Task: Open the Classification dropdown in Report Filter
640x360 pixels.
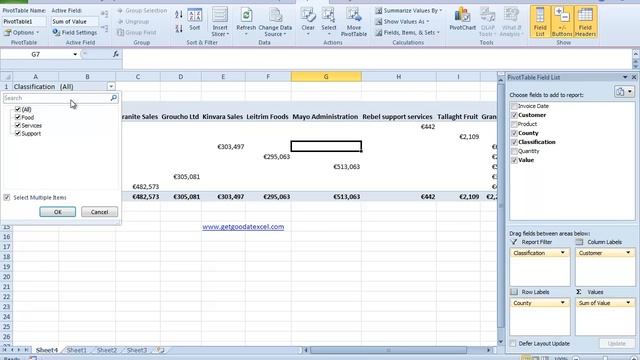Action: tap(563, 253)
